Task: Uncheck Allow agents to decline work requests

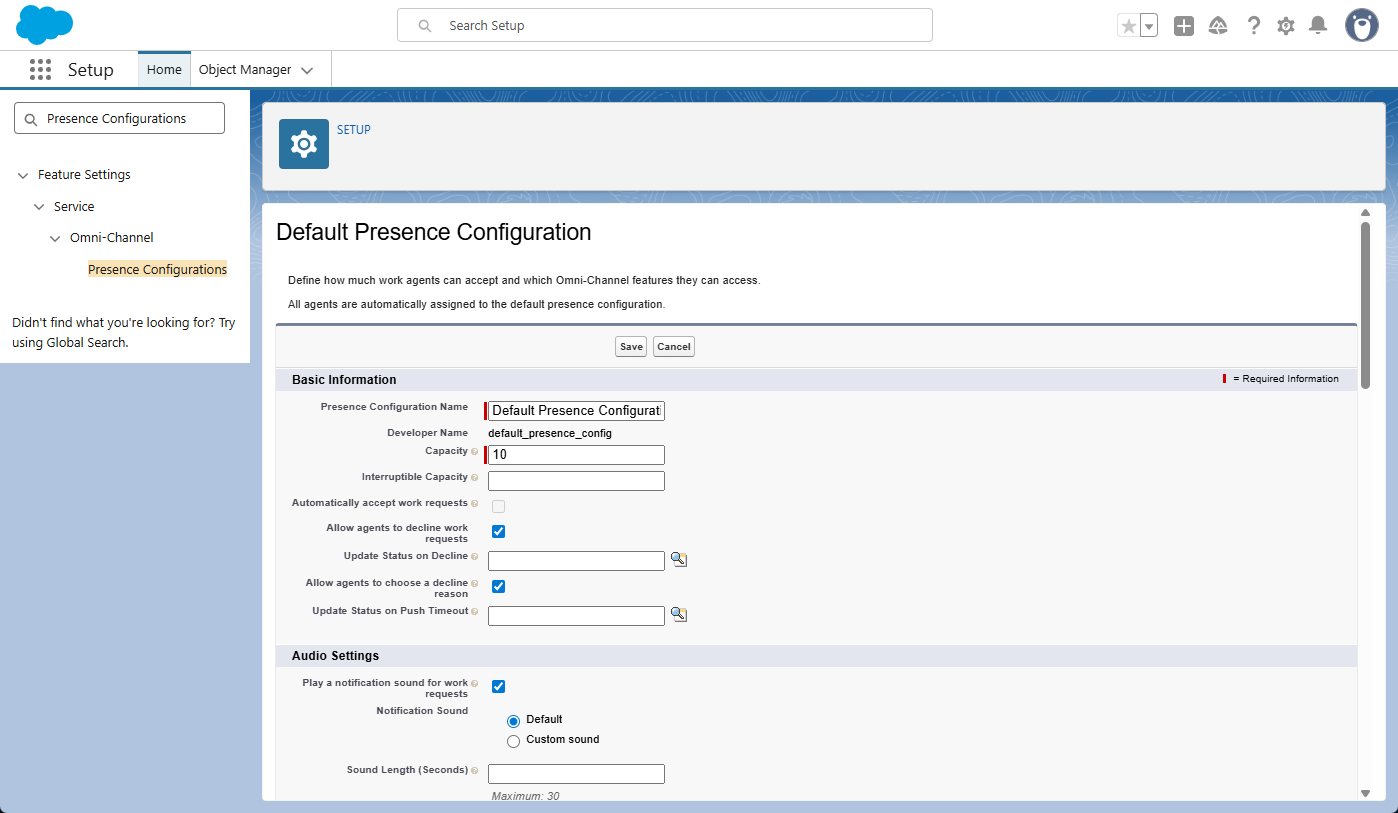Action: [x=498, y=531]
